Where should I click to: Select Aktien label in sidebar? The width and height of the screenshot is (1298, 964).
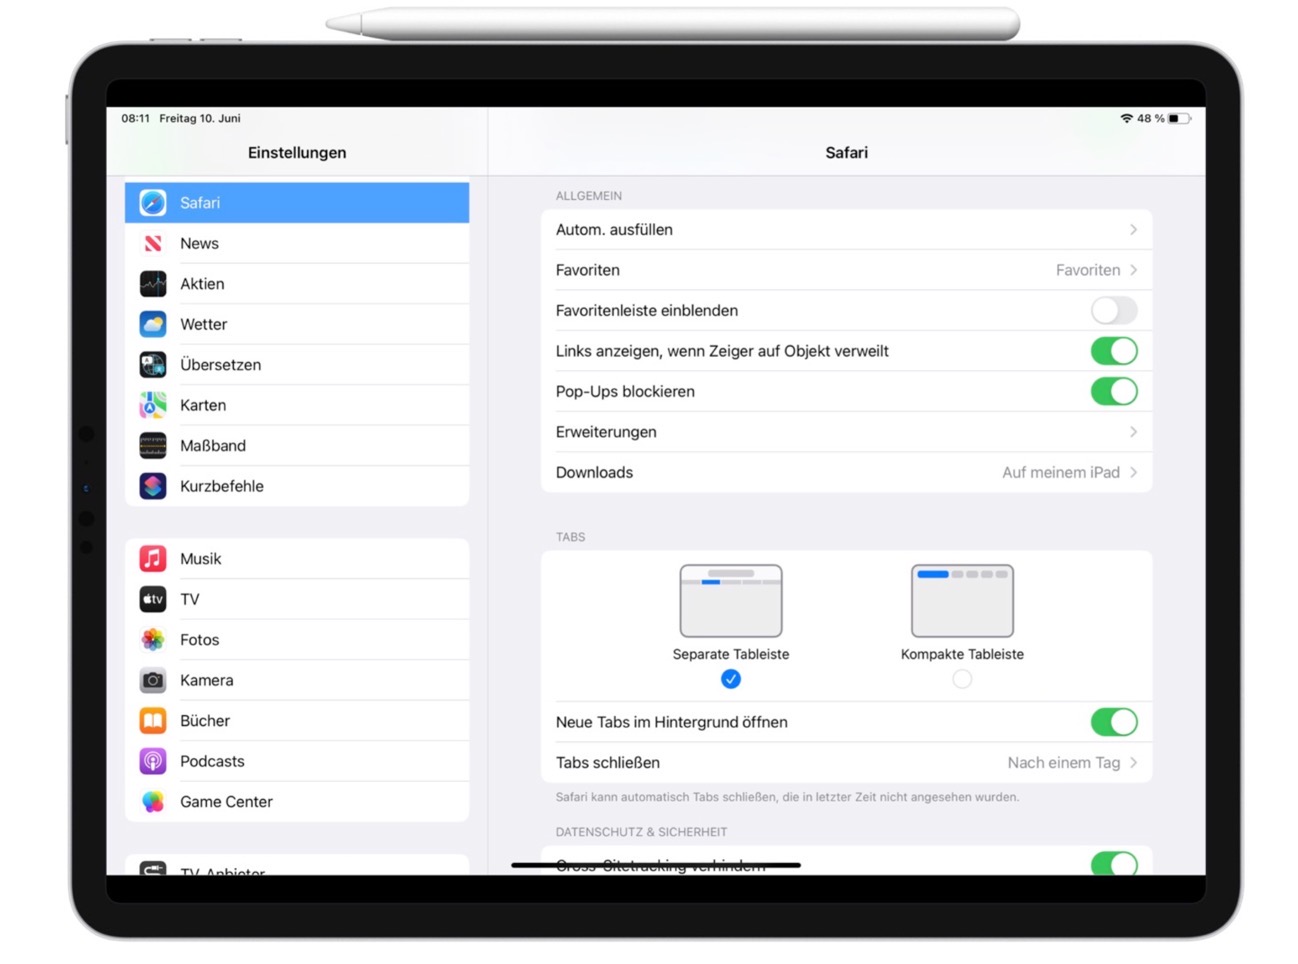pyautogui.click(x=202, y=284)
